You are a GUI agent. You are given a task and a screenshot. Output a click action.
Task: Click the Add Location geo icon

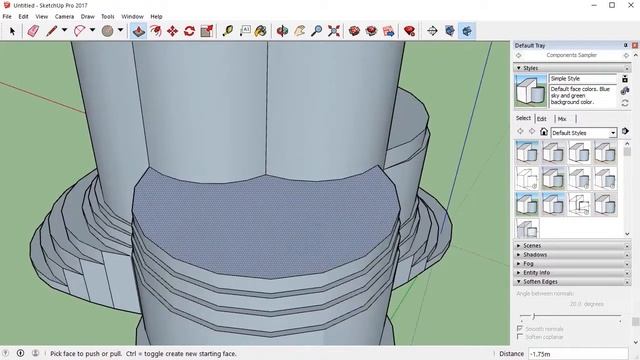point(432,31)
